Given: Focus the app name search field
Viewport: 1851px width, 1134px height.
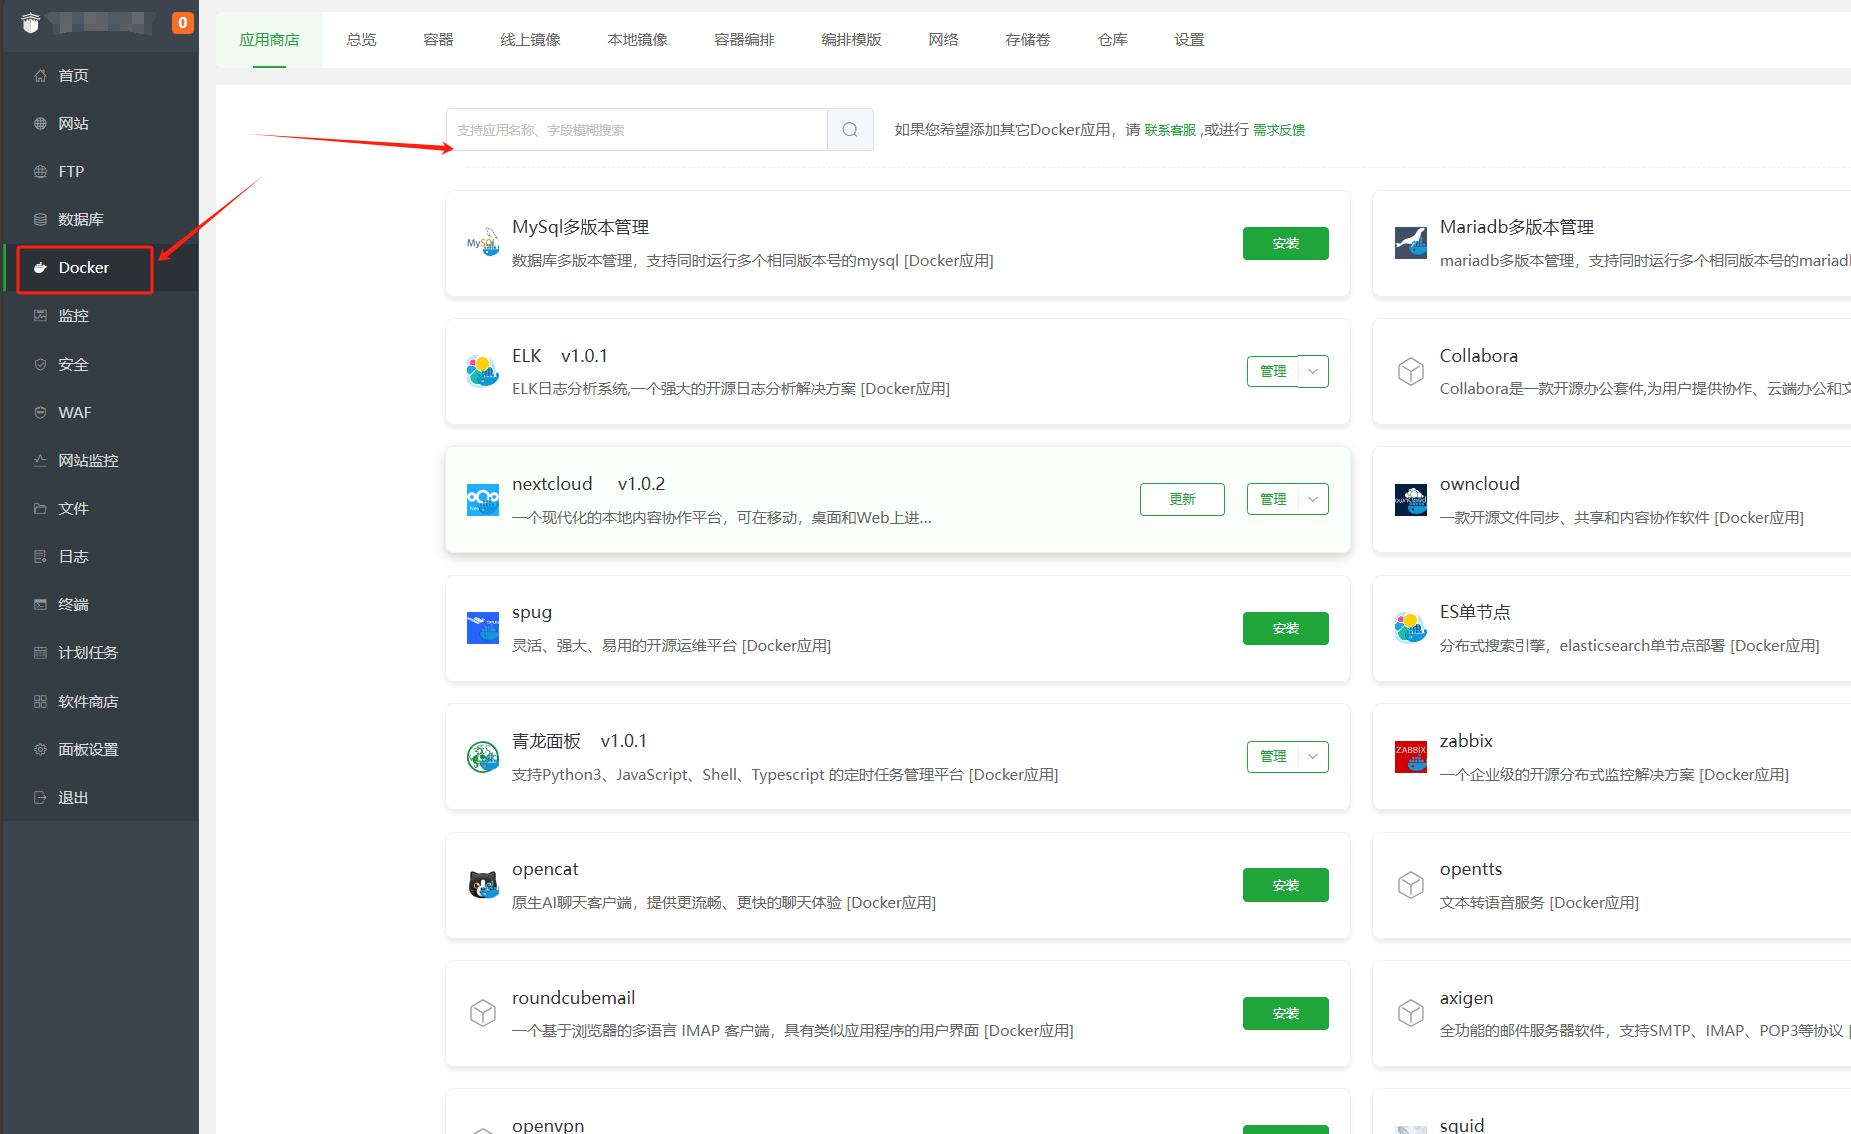Looking at the screenshot, I should tap(637, 130).
